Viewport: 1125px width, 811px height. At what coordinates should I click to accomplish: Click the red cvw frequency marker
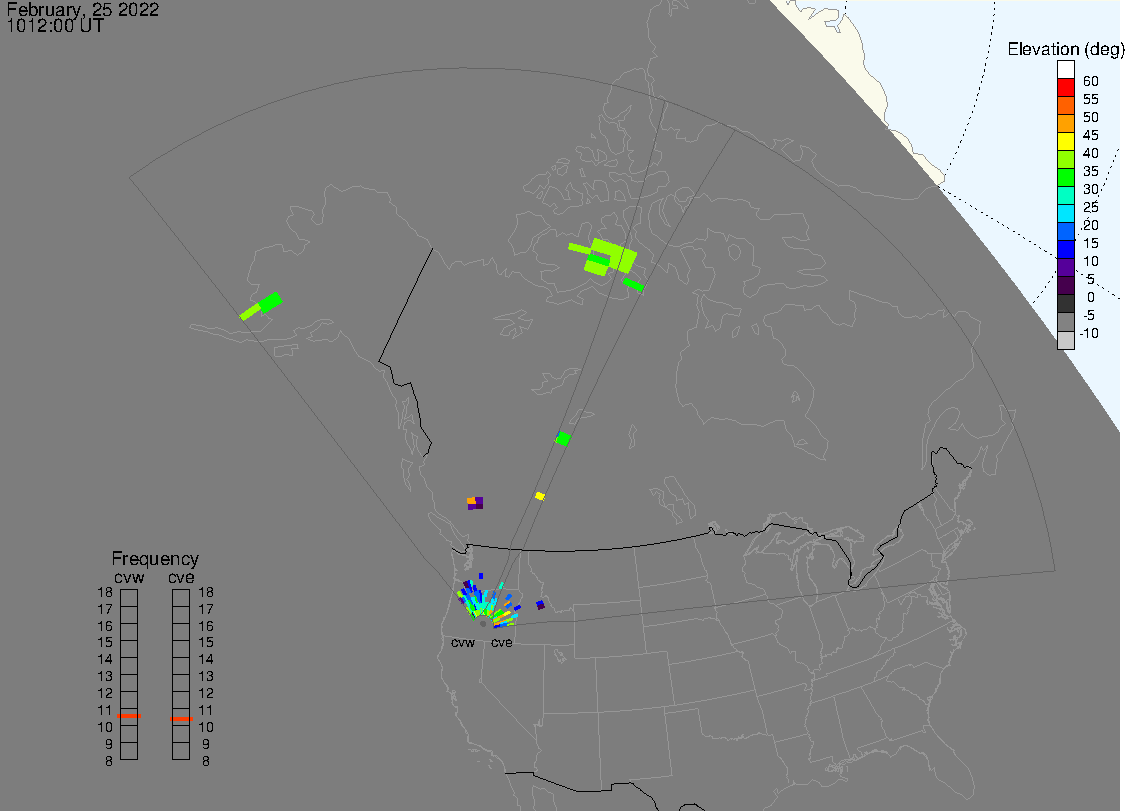click(129, 716)
